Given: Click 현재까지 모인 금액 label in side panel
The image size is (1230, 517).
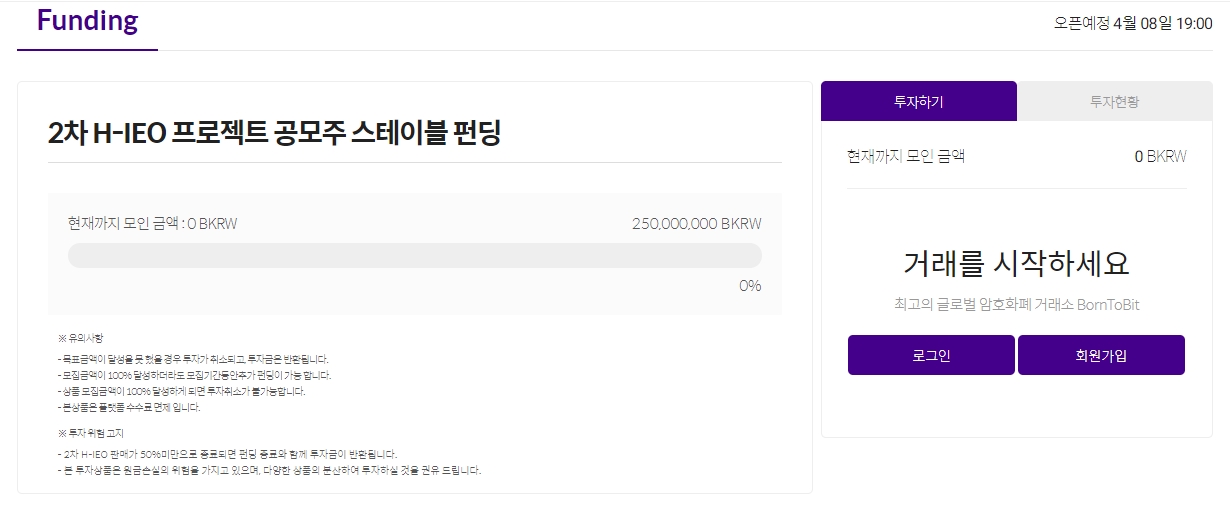Looking at the screenshot, I should click(905, 156).
